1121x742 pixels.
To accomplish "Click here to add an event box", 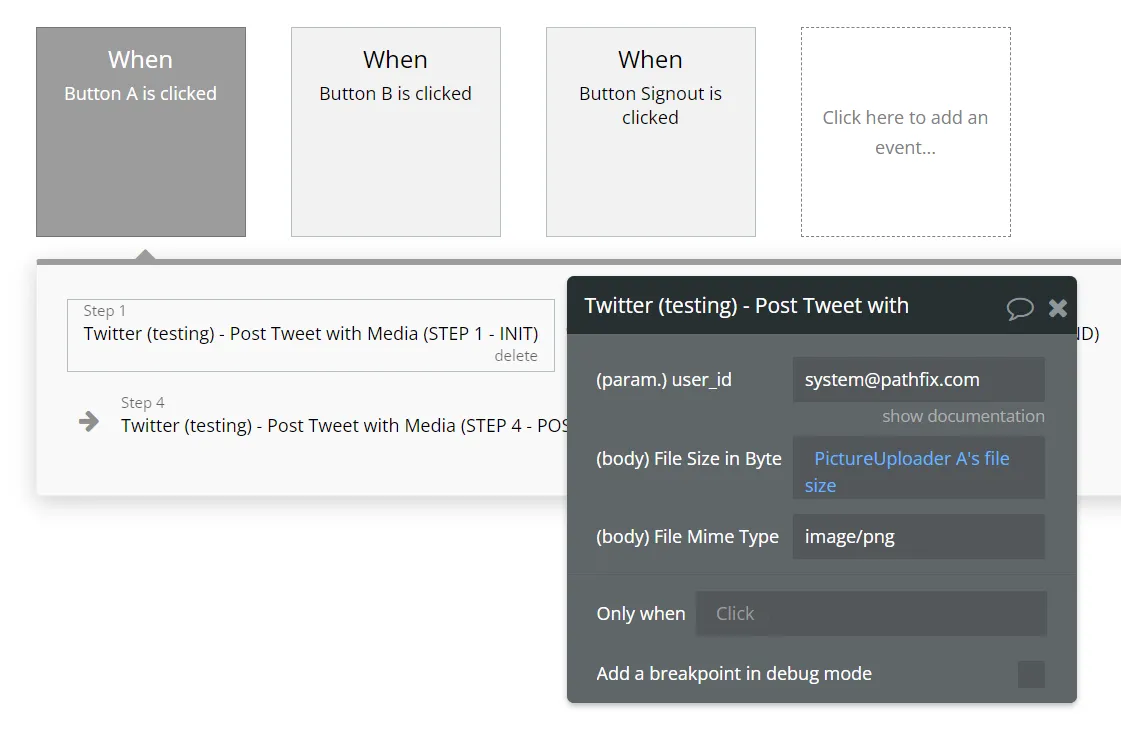I will click(x=905, y=132).
